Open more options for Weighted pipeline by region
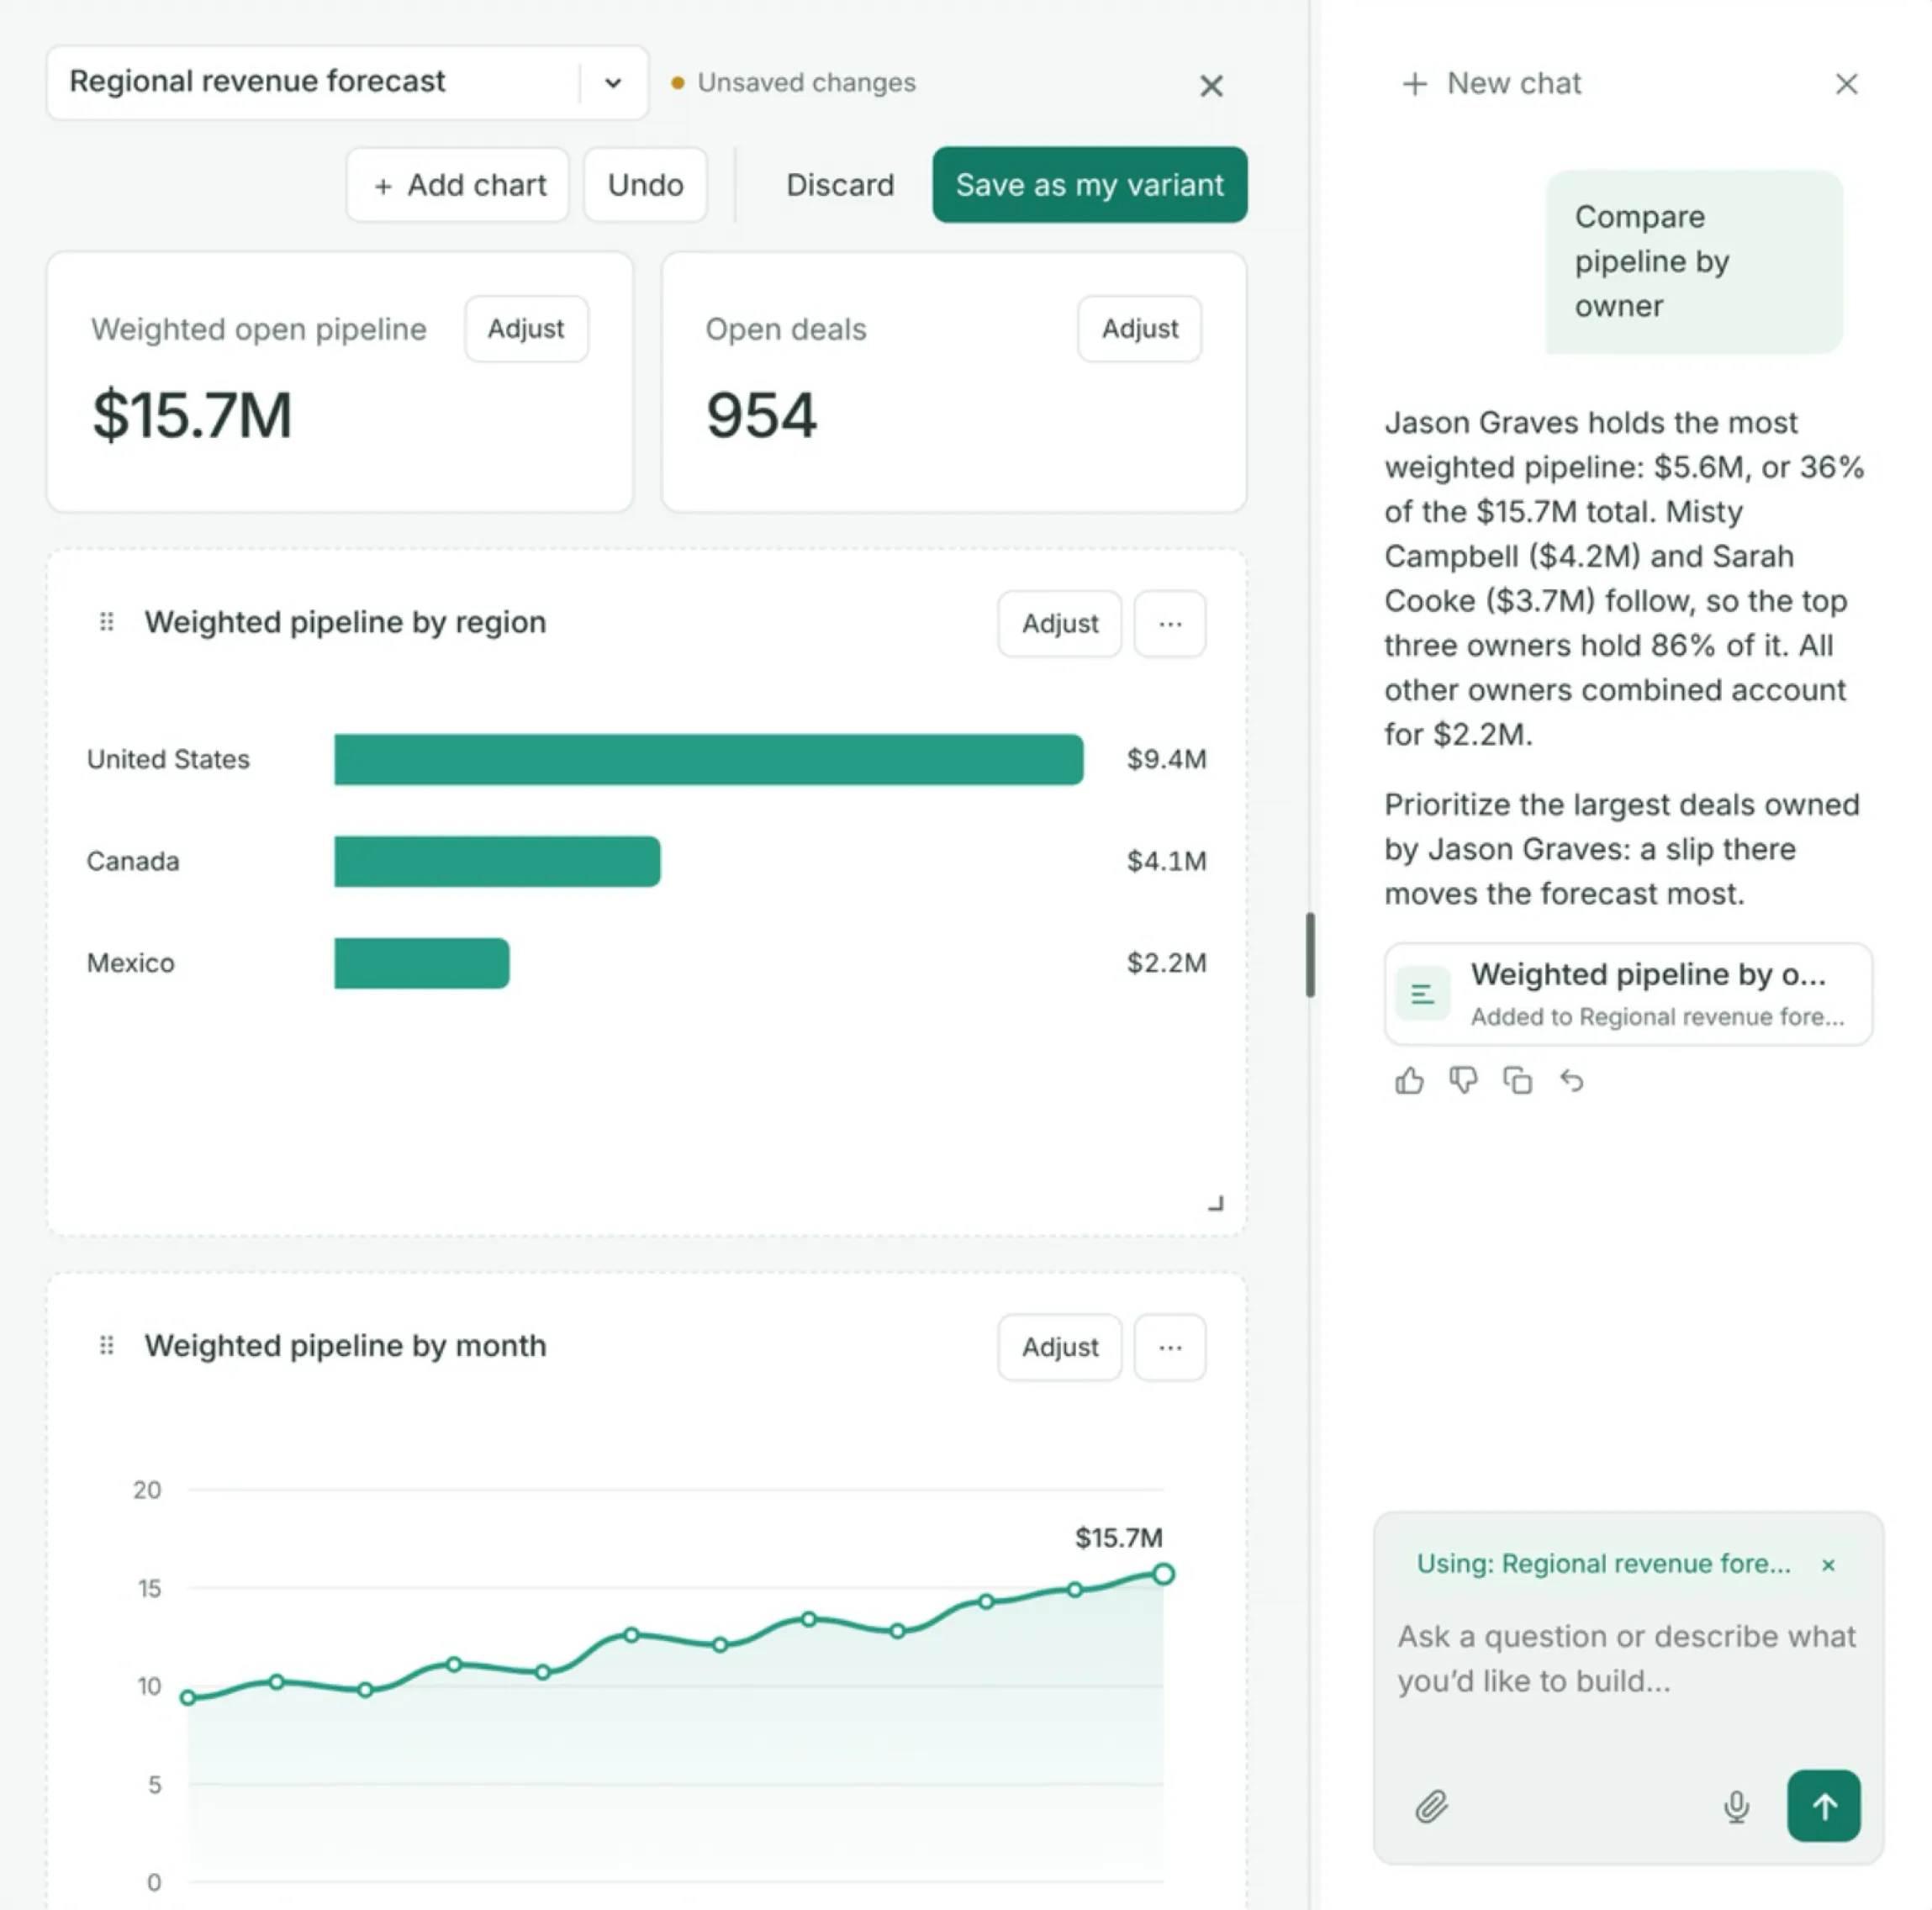This screenshot has height=1910, width=1932. click(x=1169, y=624)
